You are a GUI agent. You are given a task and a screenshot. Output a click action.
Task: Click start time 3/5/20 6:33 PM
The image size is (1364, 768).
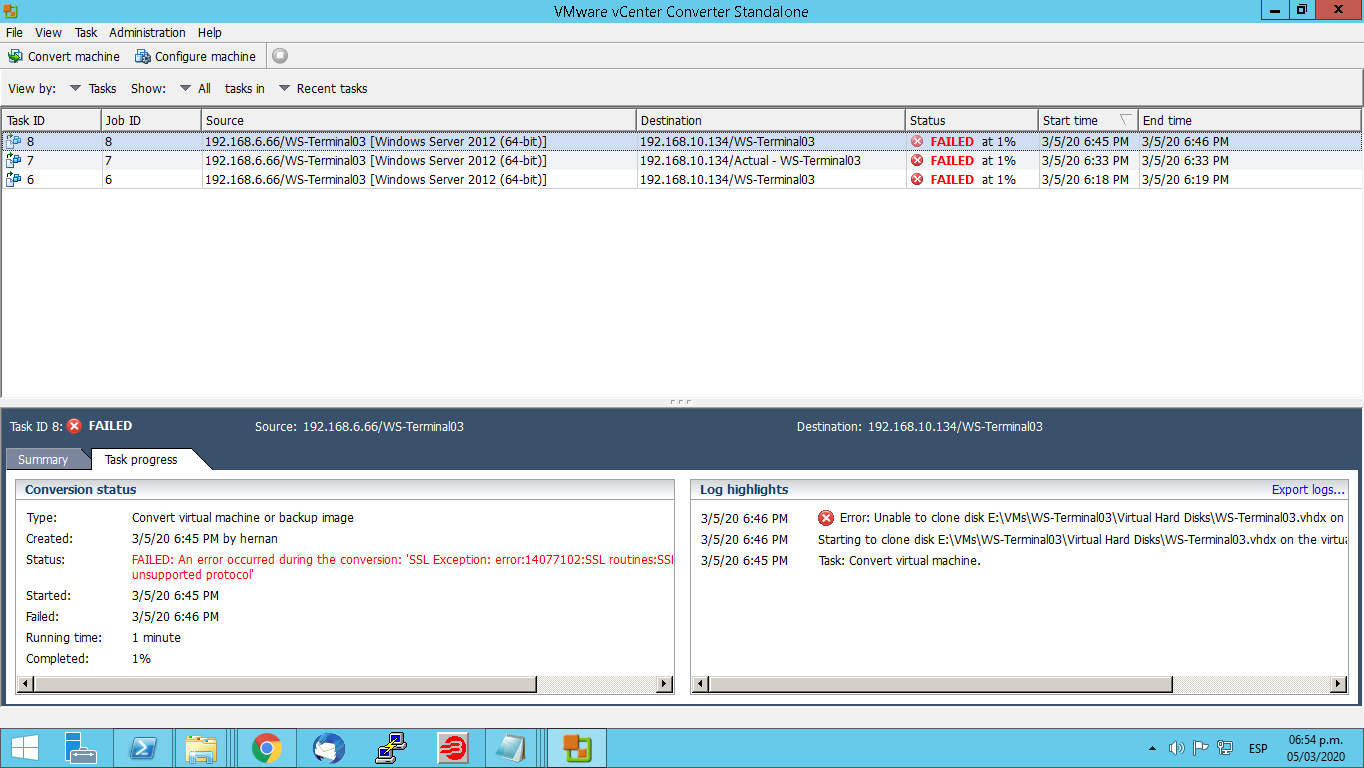(1085, 160)
